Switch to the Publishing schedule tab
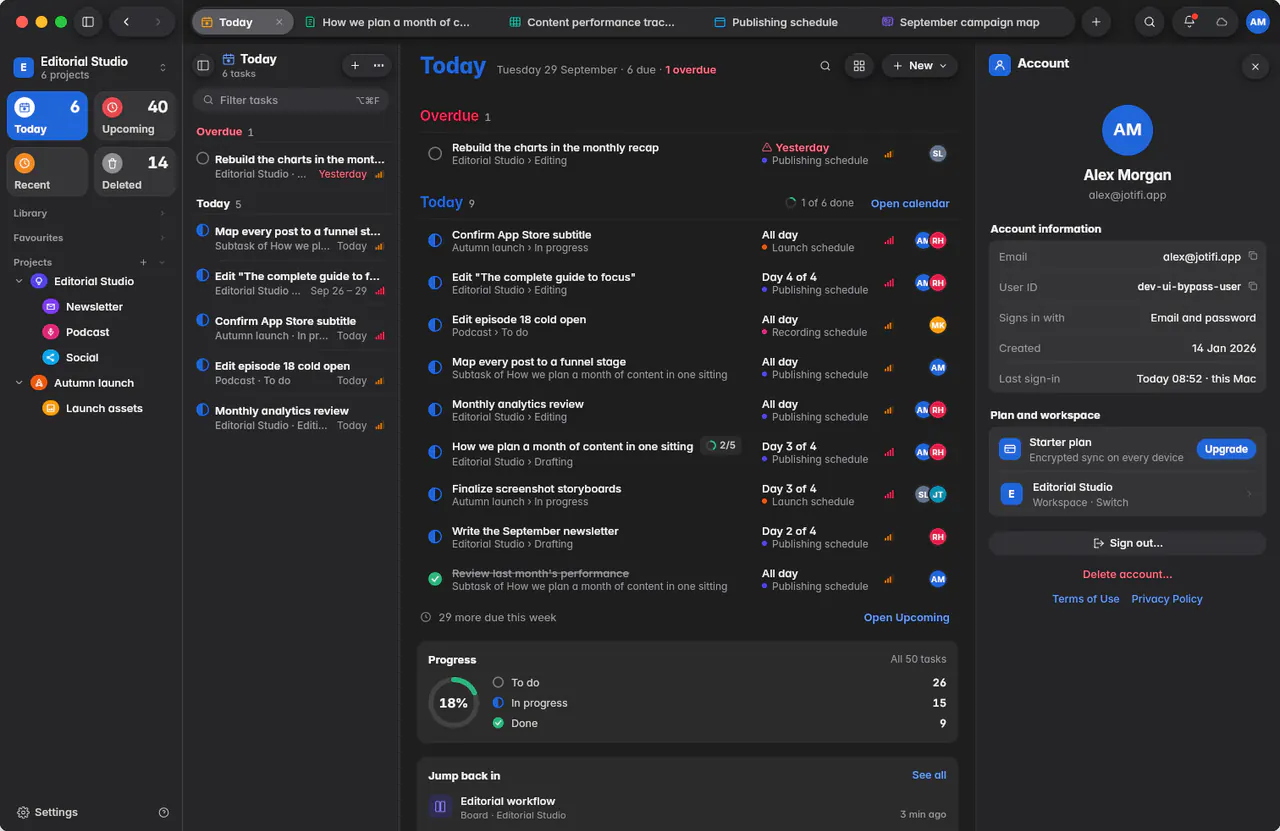This screenshot has width=1280, height=831. [777, 22]
